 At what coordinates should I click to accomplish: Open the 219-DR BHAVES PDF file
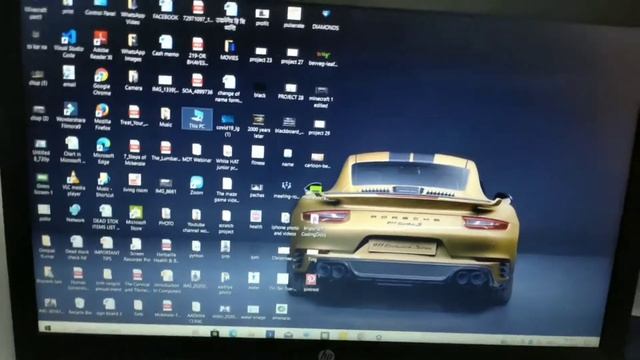[197, 51]
